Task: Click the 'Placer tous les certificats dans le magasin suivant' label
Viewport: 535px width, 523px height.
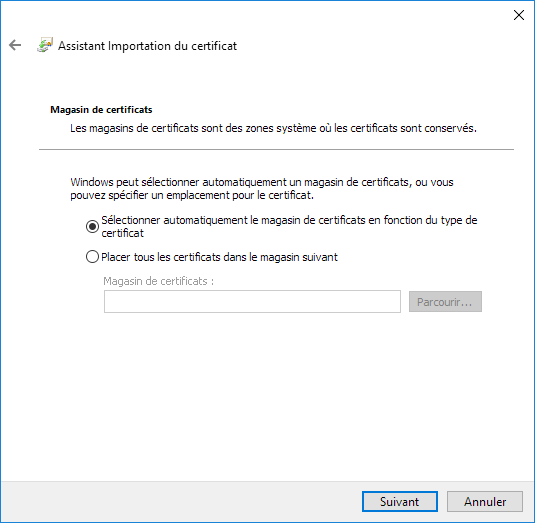Action: pos(219,257)
